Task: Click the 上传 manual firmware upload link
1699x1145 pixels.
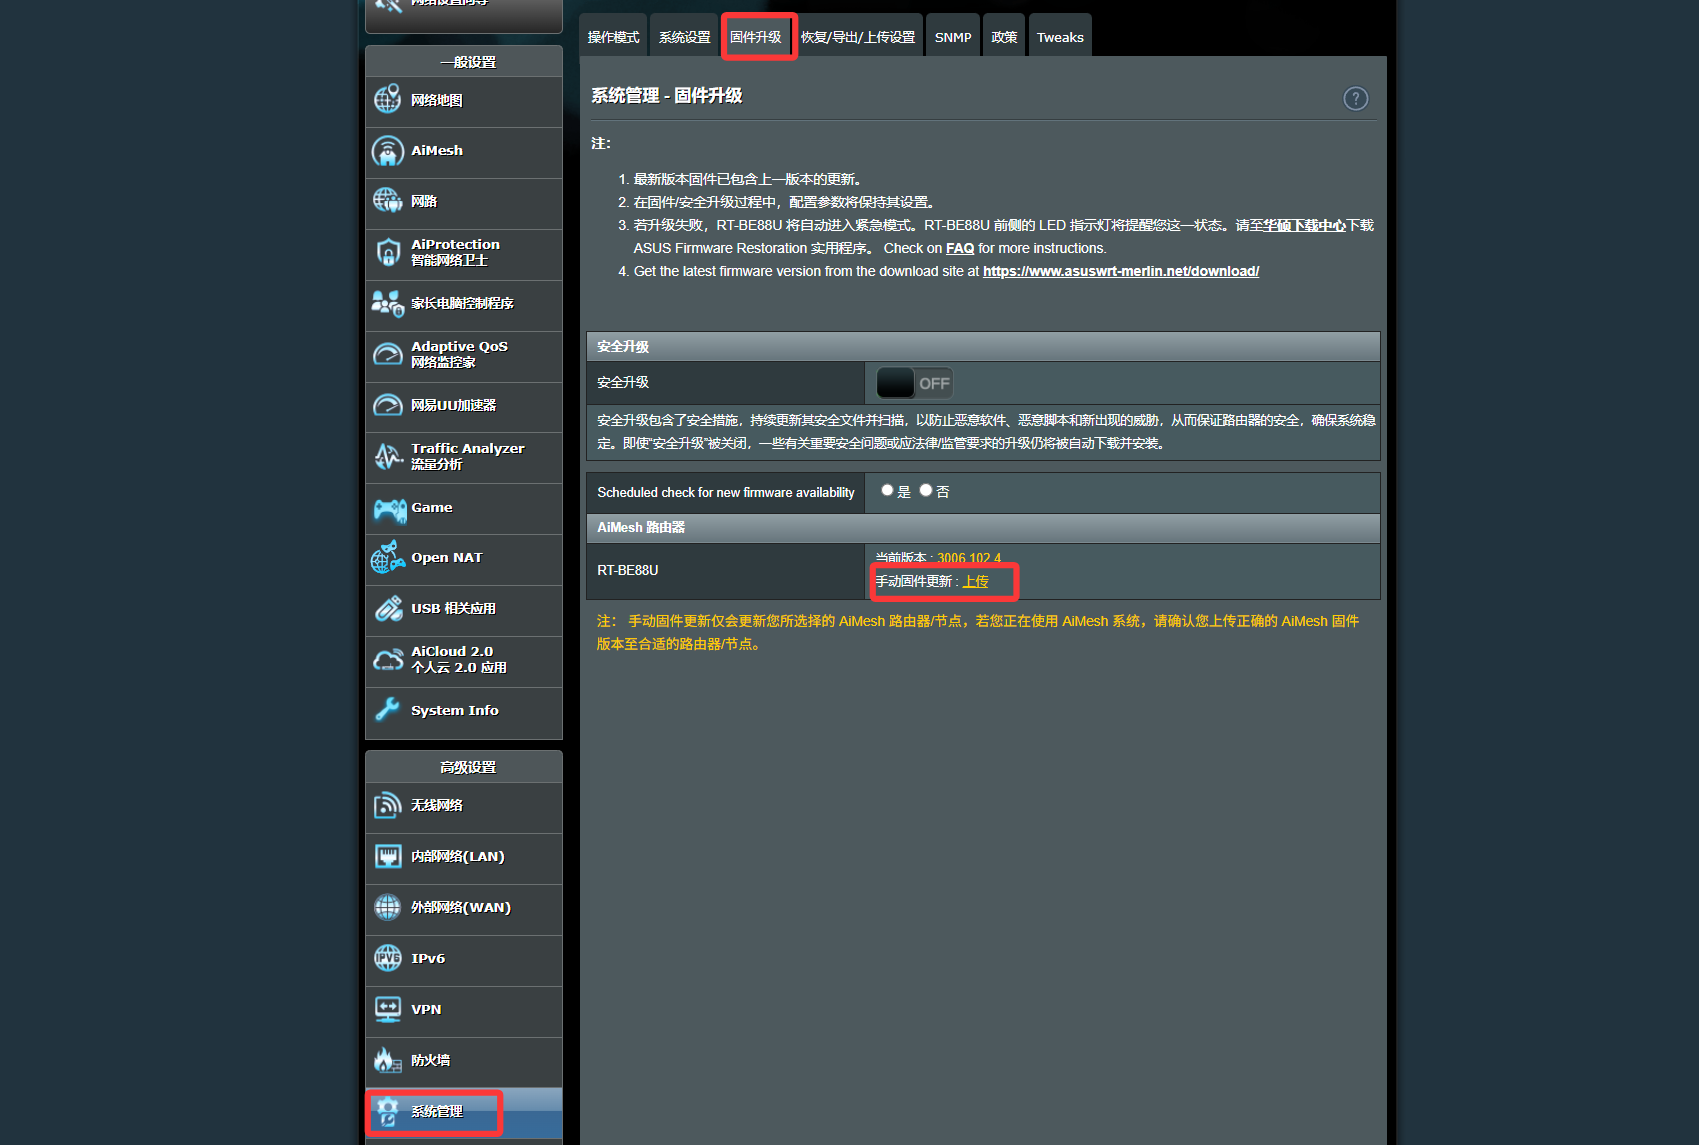Action: (976, 581)
